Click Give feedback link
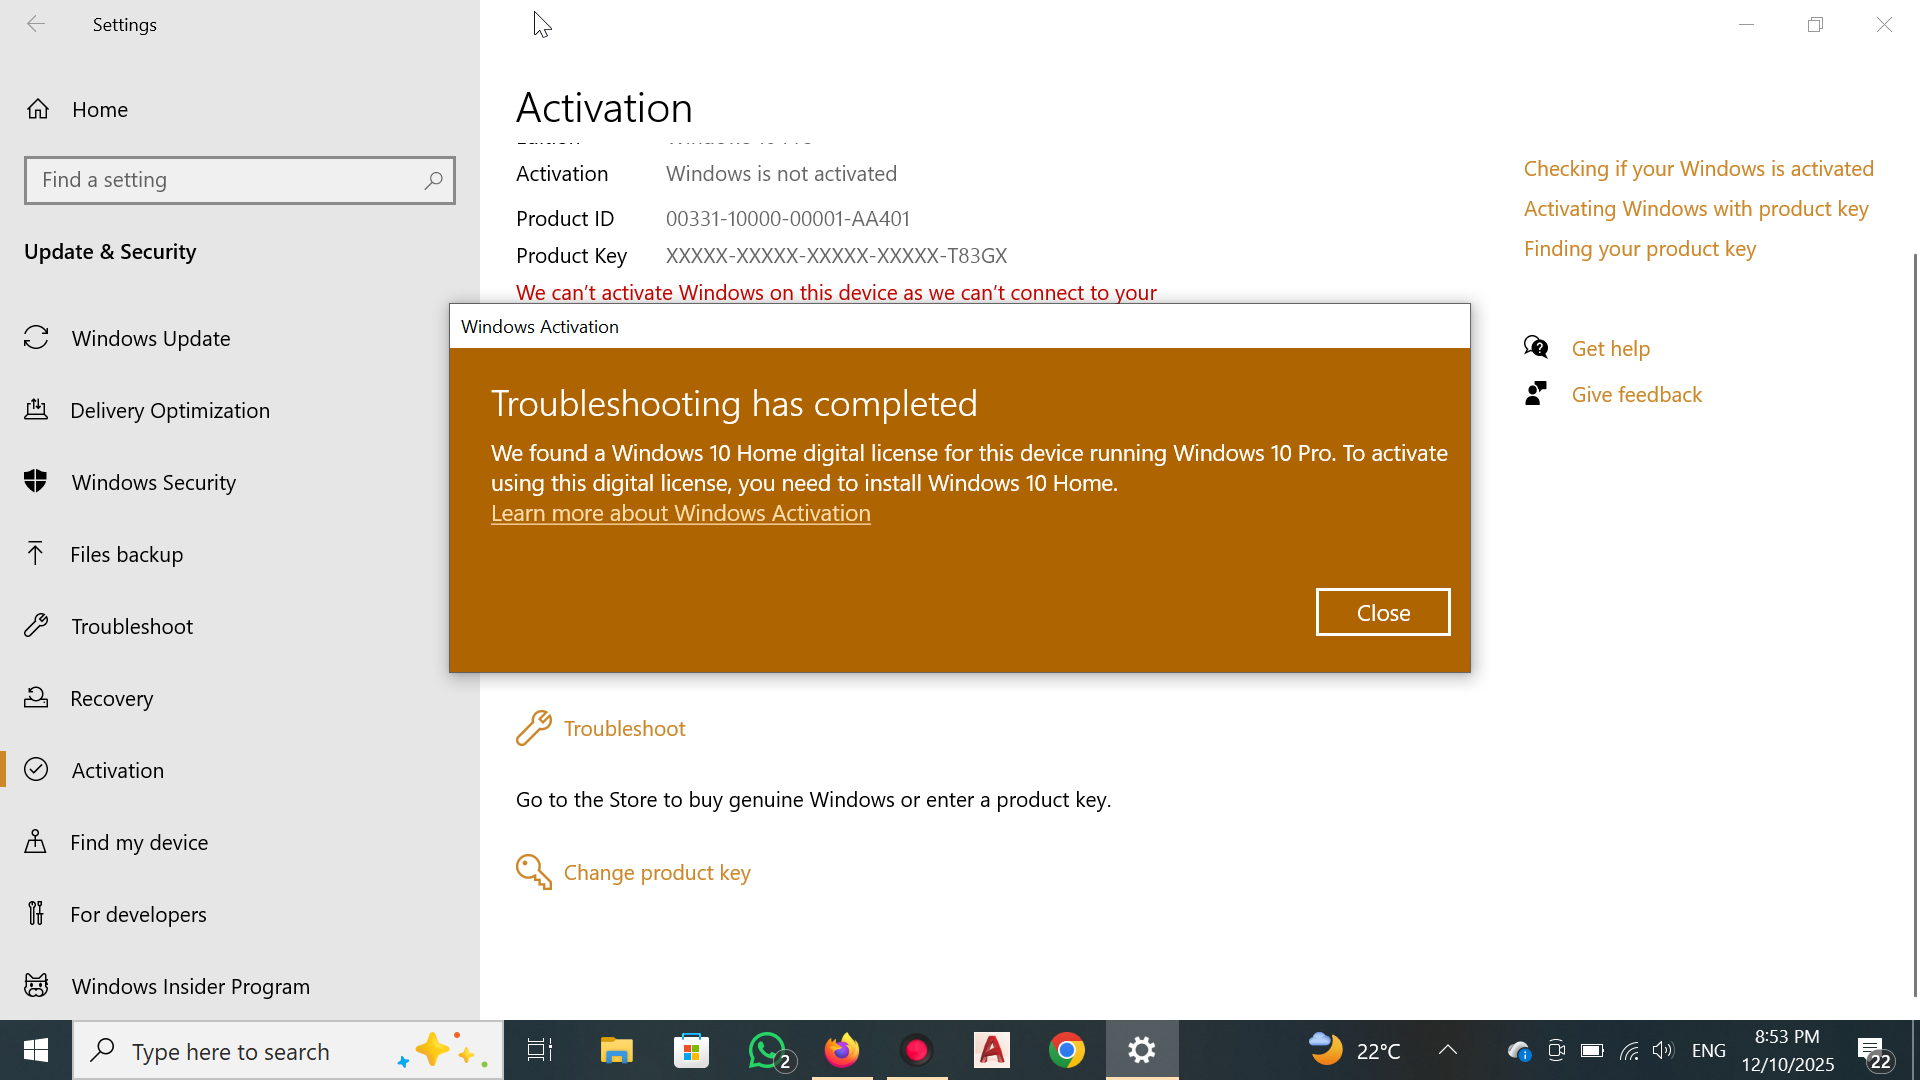 (x=1636, y=394)
